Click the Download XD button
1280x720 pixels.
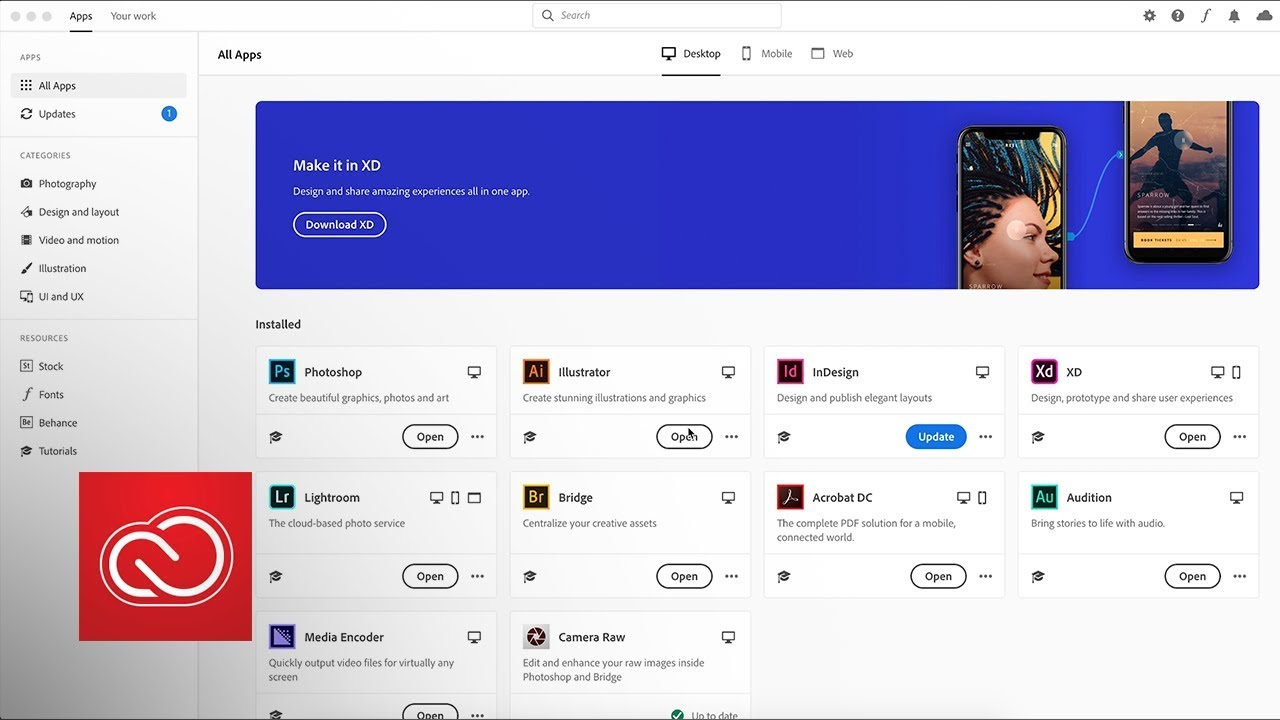(x=339, y=225)
